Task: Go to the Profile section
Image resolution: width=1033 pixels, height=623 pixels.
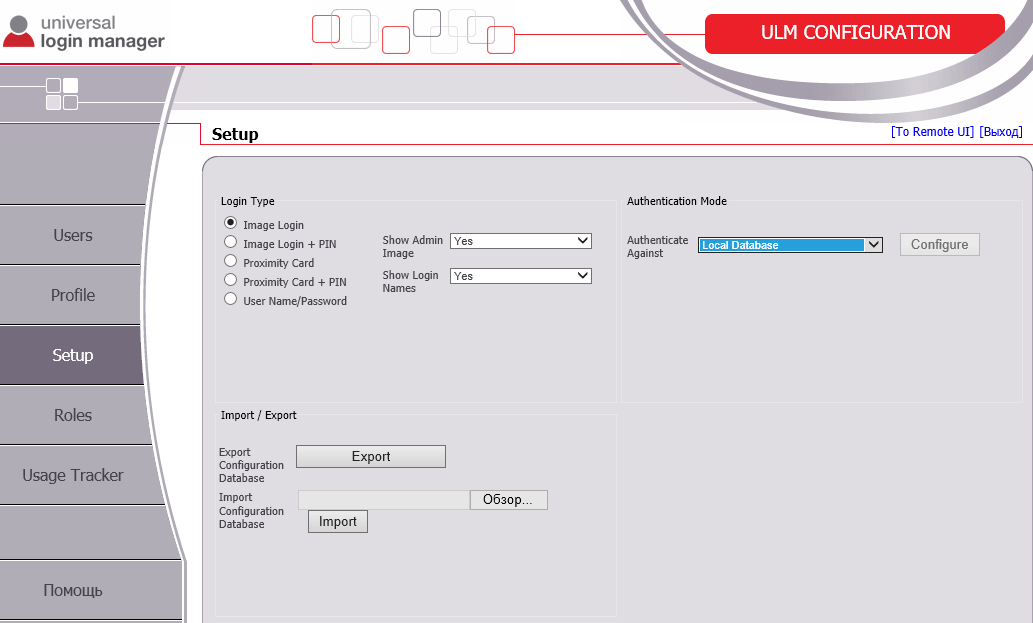Action: tap(72, 295)
